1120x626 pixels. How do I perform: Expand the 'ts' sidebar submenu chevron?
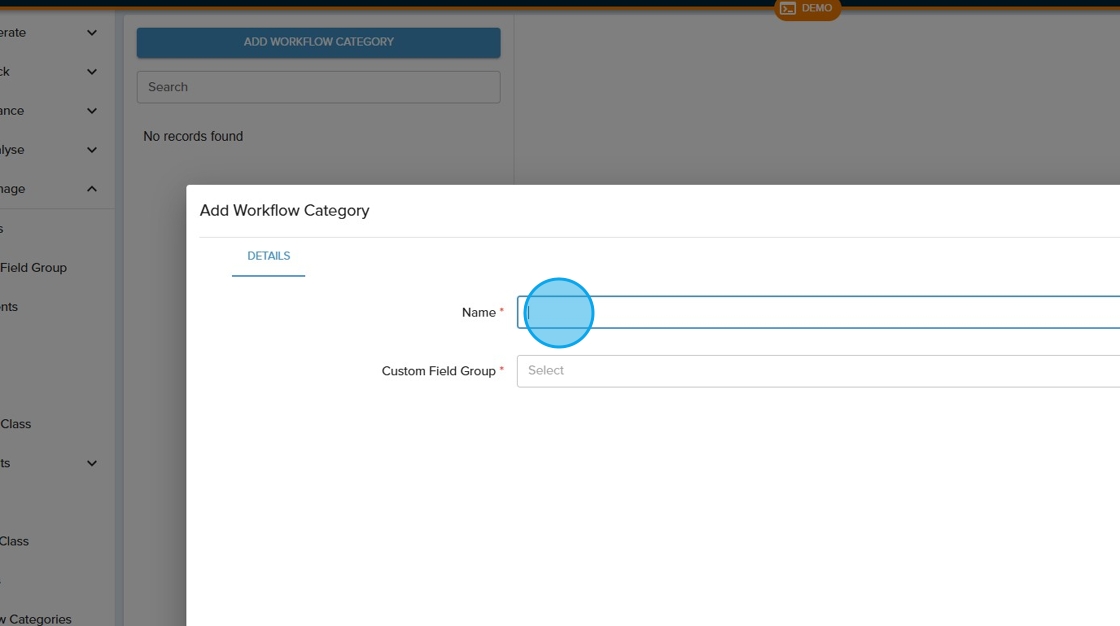[x=92, y=463]
